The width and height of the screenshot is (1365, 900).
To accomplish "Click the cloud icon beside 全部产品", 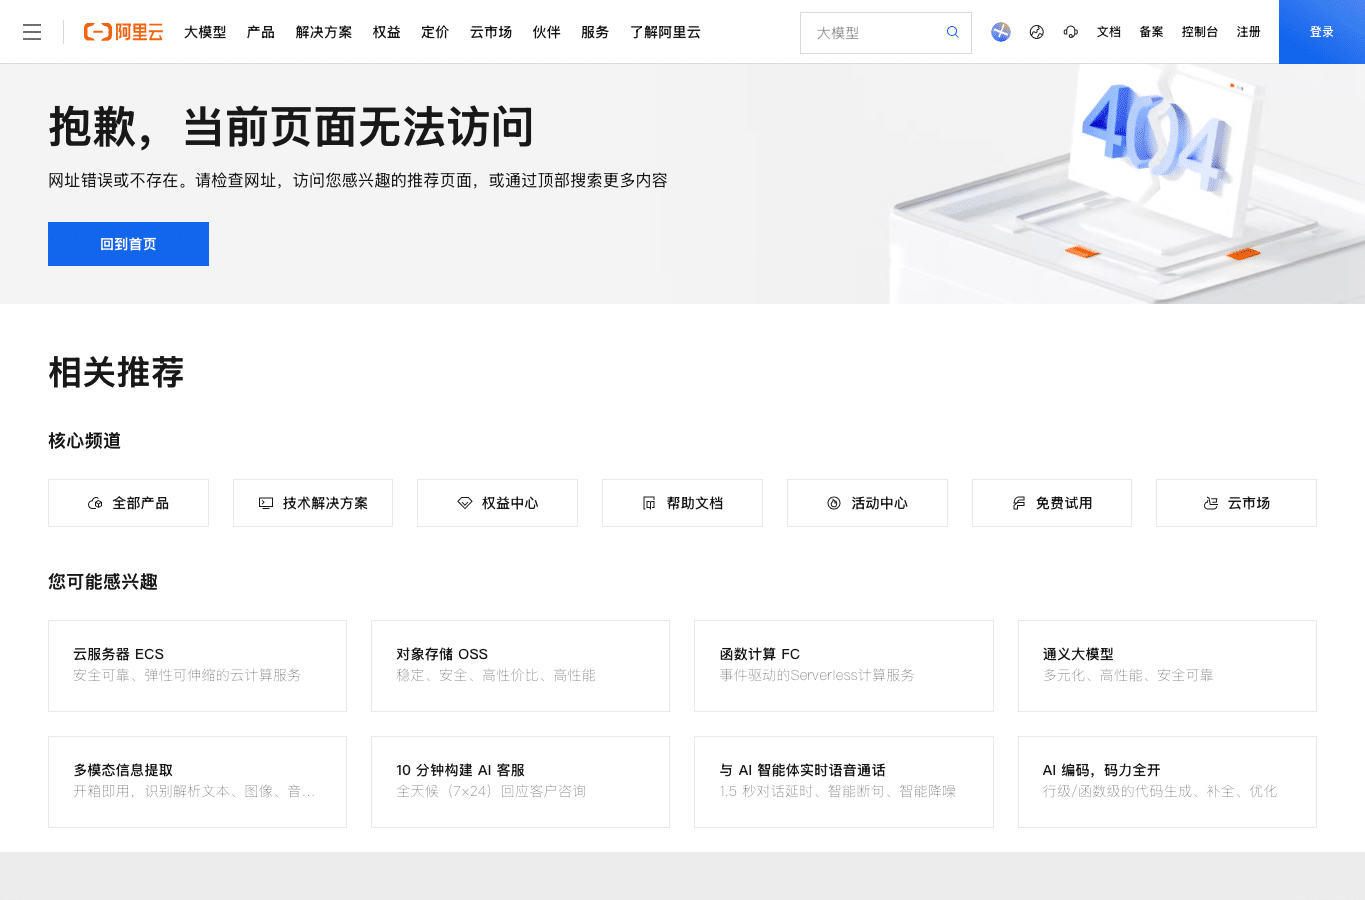I will click(x=95, y=503).
